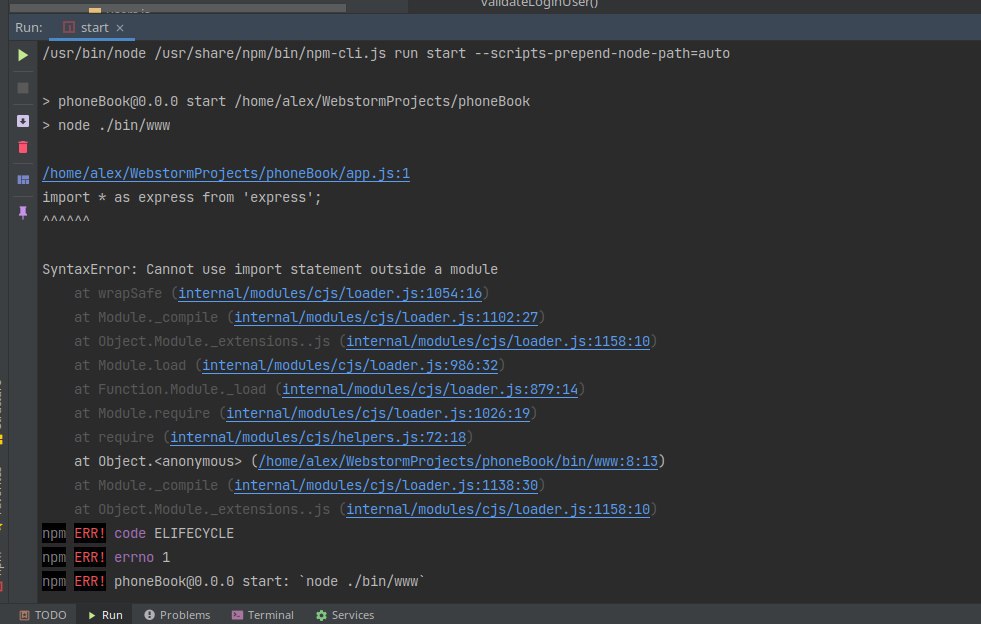This screenshot has width=981, height=624.
Task: Click the Services tab's gear icon
Action: 321,615
